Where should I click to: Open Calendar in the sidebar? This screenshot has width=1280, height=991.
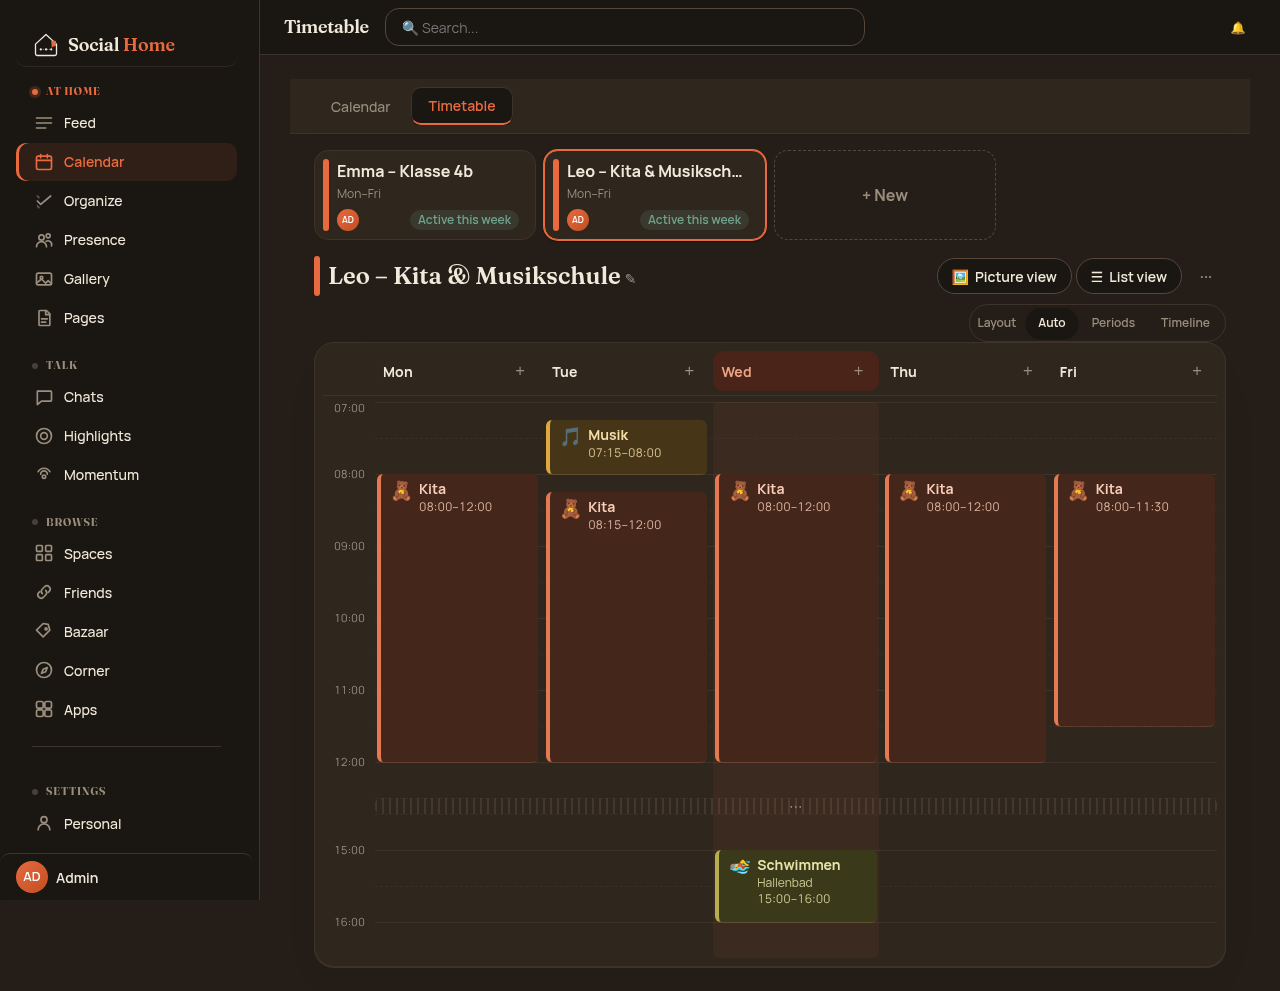[127, 162]
